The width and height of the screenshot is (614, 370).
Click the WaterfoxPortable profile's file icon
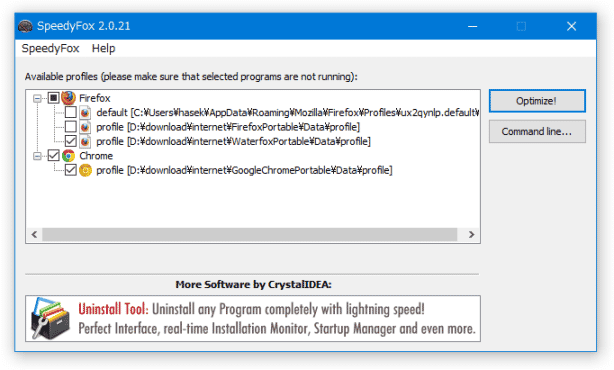click(x=85, y=141)
